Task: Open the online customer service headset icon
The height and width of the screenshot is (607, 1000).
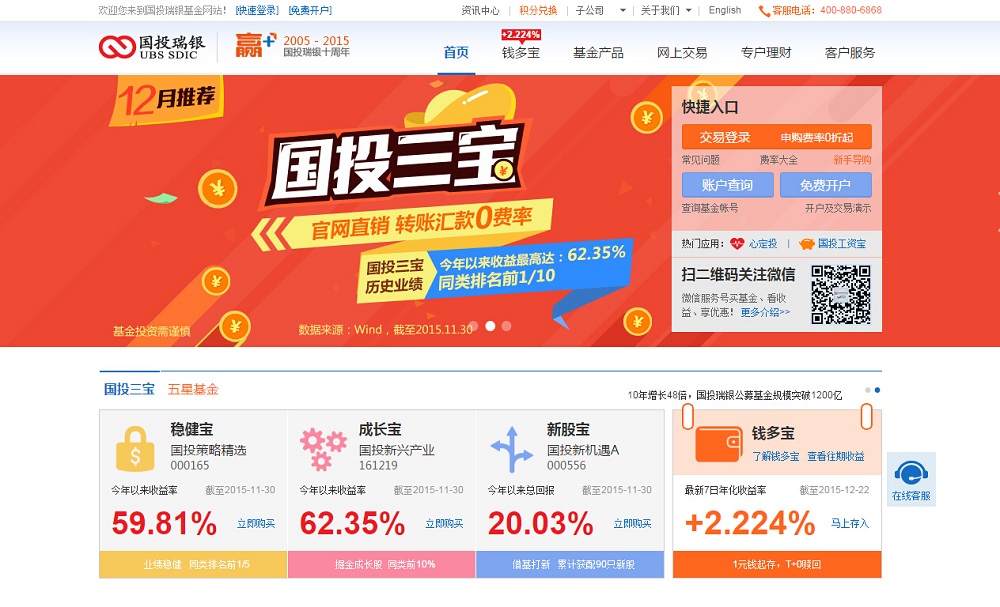Action: coord(911,474)
